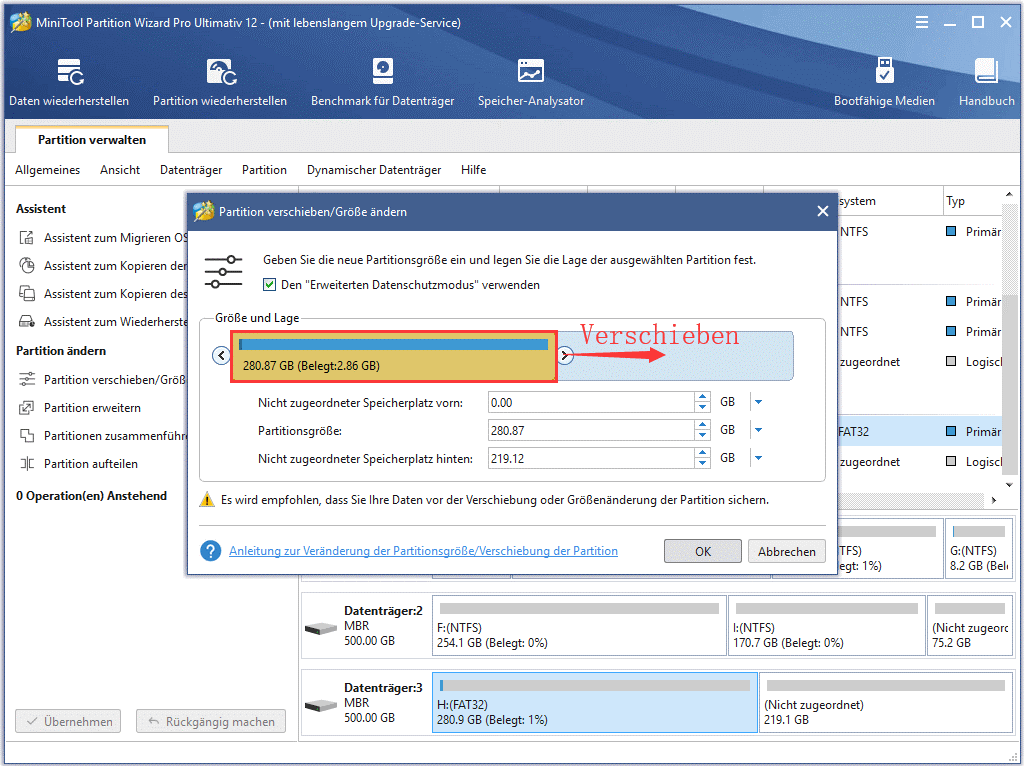Click inside the Partitionsgröße input field

595,431
